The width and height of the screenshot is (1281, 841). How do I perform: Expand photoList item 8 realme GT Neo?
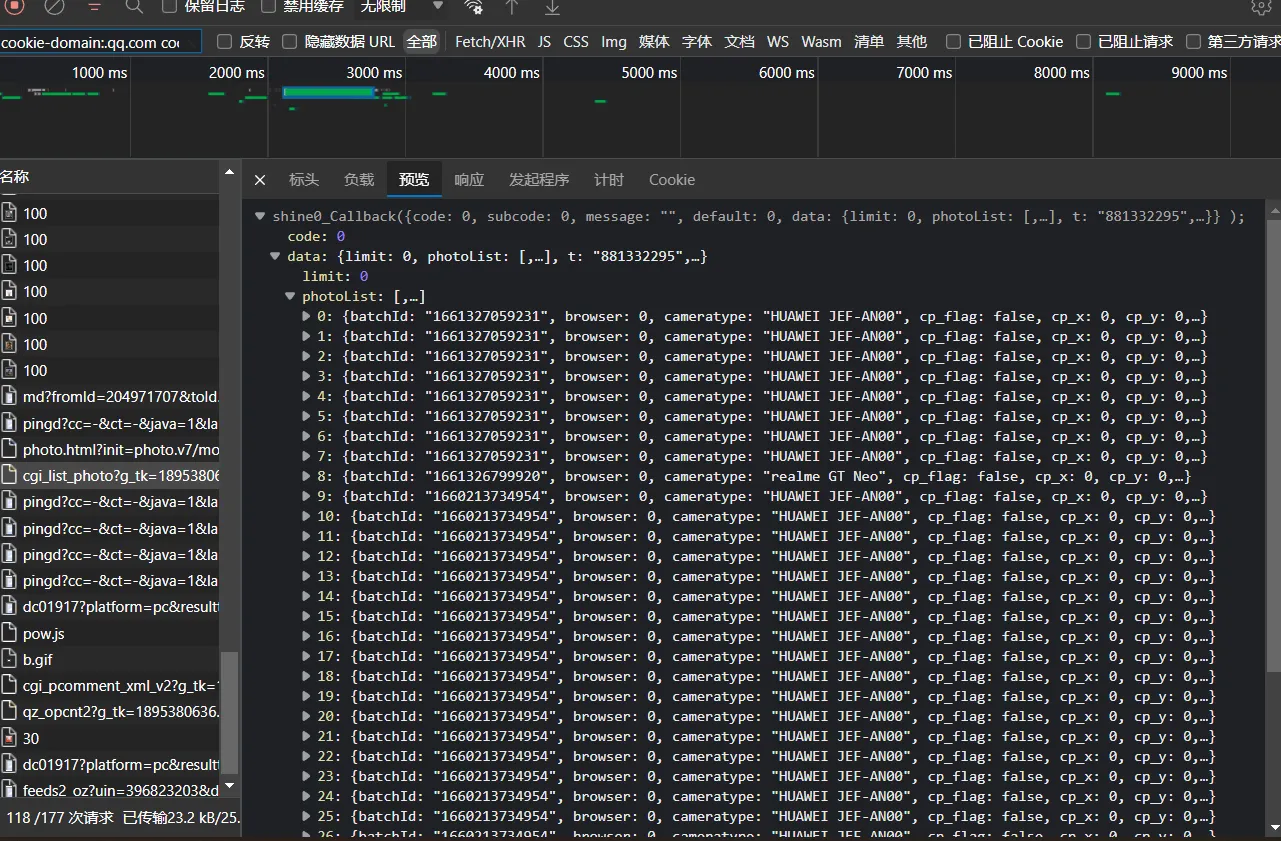[307, 477]
